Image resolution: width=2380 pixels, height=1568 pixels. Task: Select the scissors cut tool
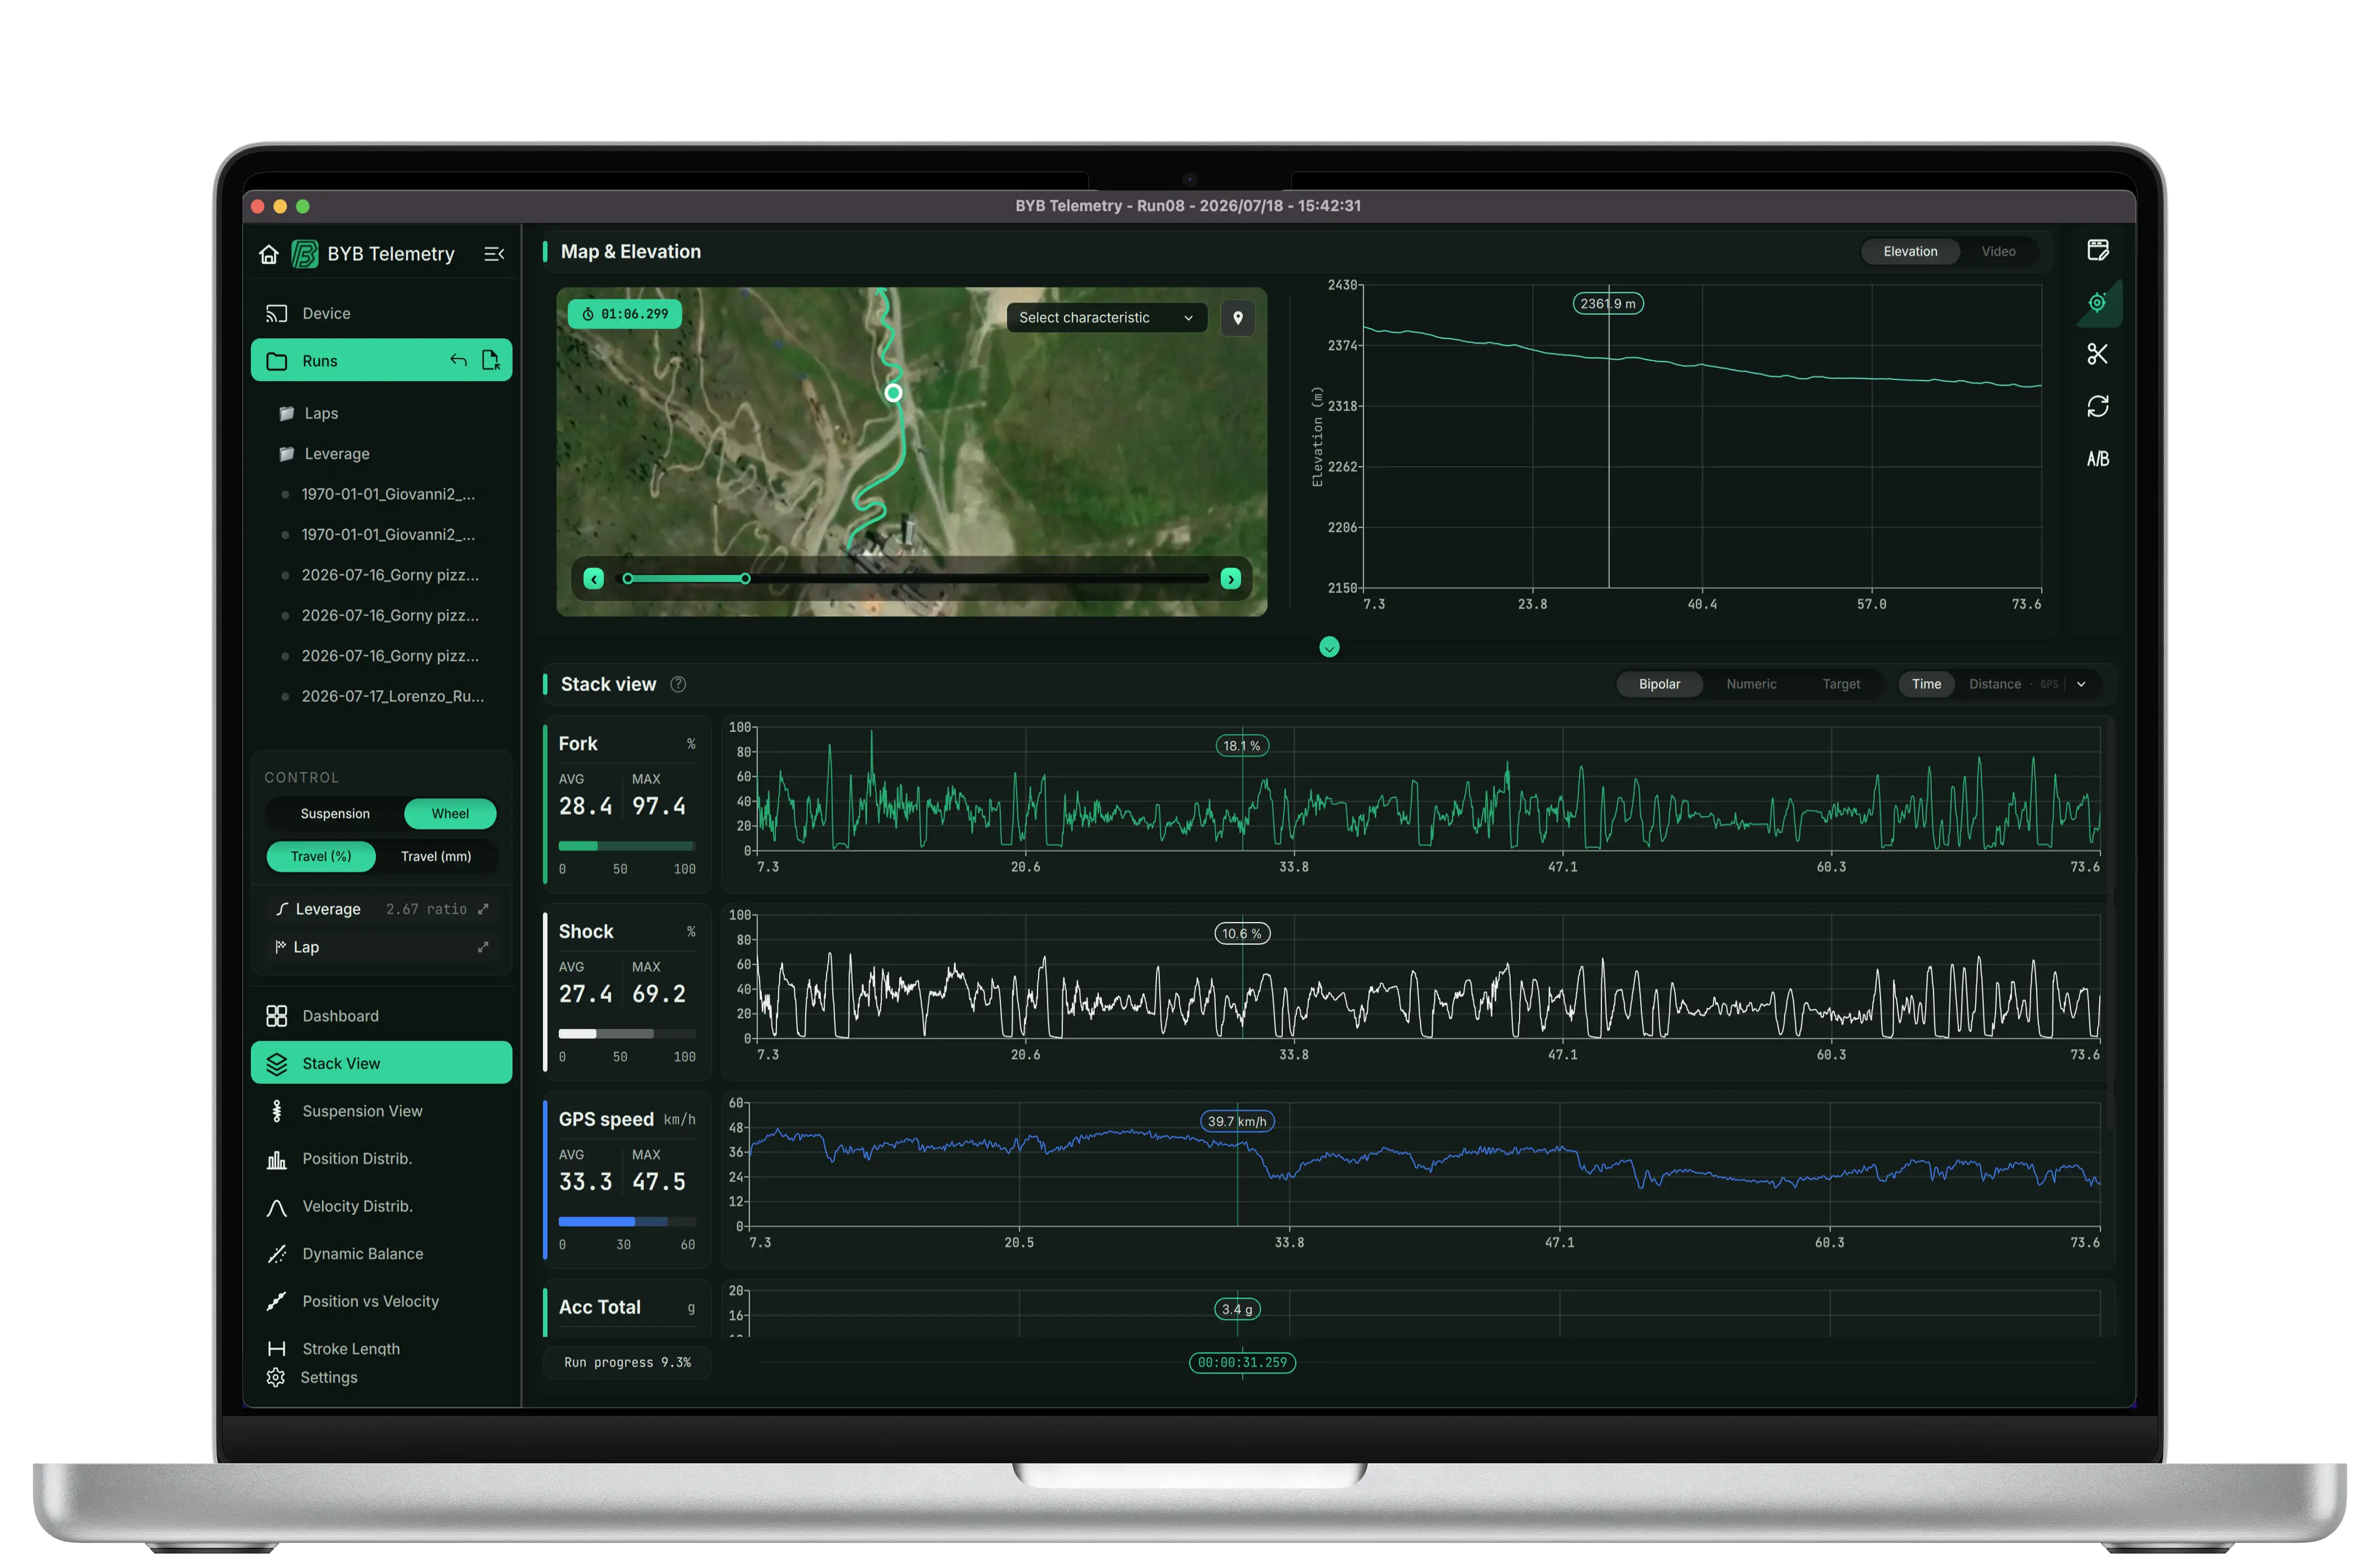pyautogui.click(x=2097, y=354)
